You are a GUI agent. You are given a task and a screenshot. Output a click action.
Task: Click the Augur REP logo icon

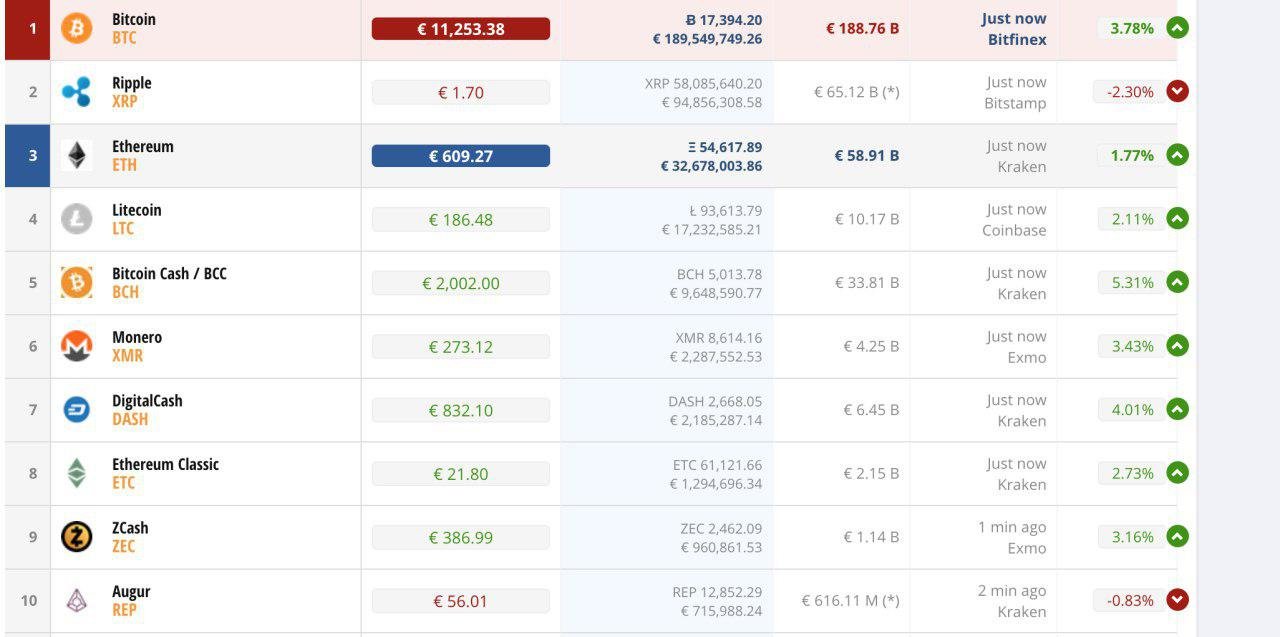pos(76,600)
